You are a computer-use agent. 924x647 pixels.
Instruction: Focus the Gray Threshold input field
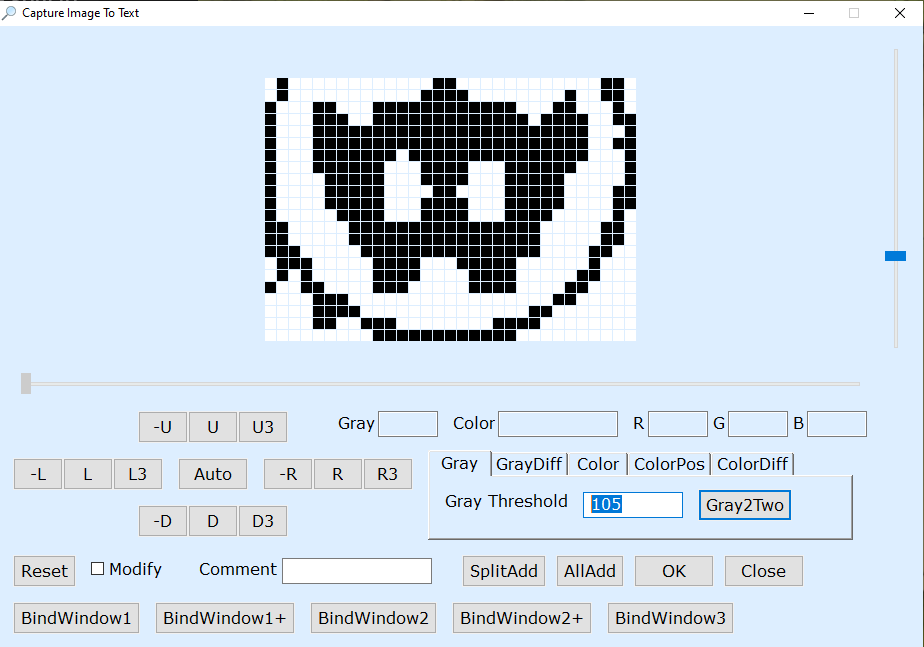[x=633, y=505]
